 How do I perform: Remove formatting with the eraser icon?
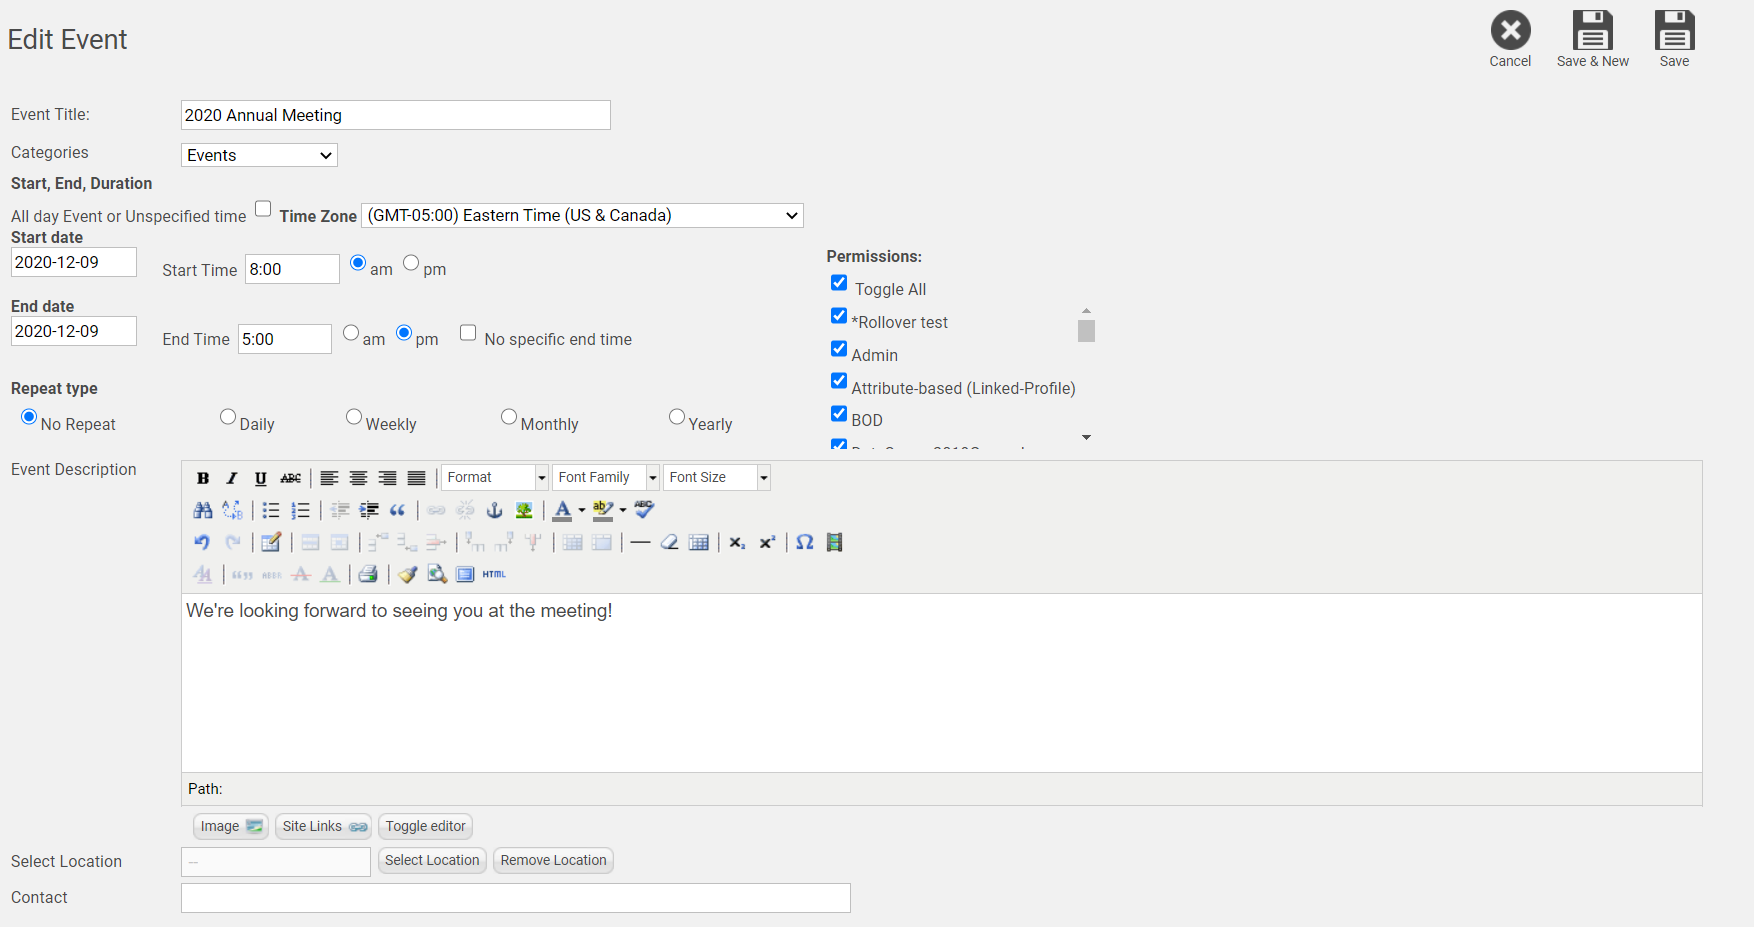669,542
